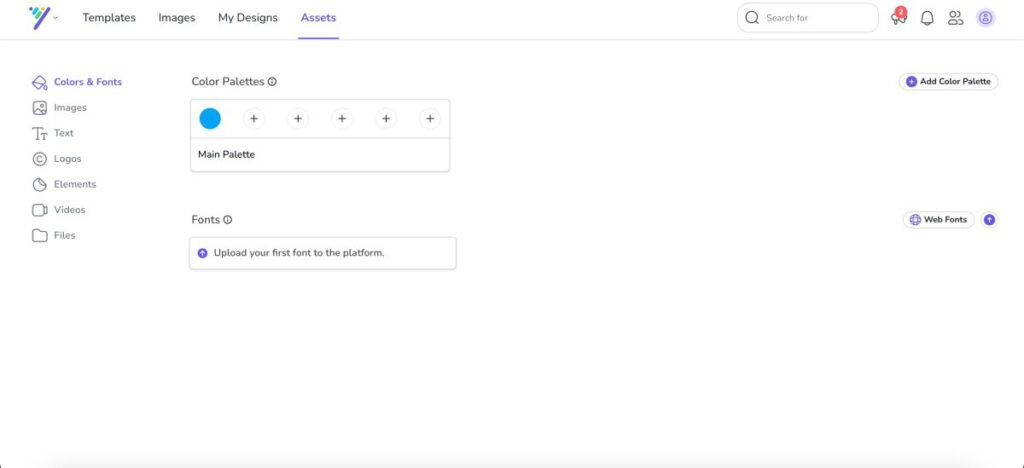The width and height of the screenshot is (1024, 468).
Task: Go to the Images top navigation tab
Action: 177,18
